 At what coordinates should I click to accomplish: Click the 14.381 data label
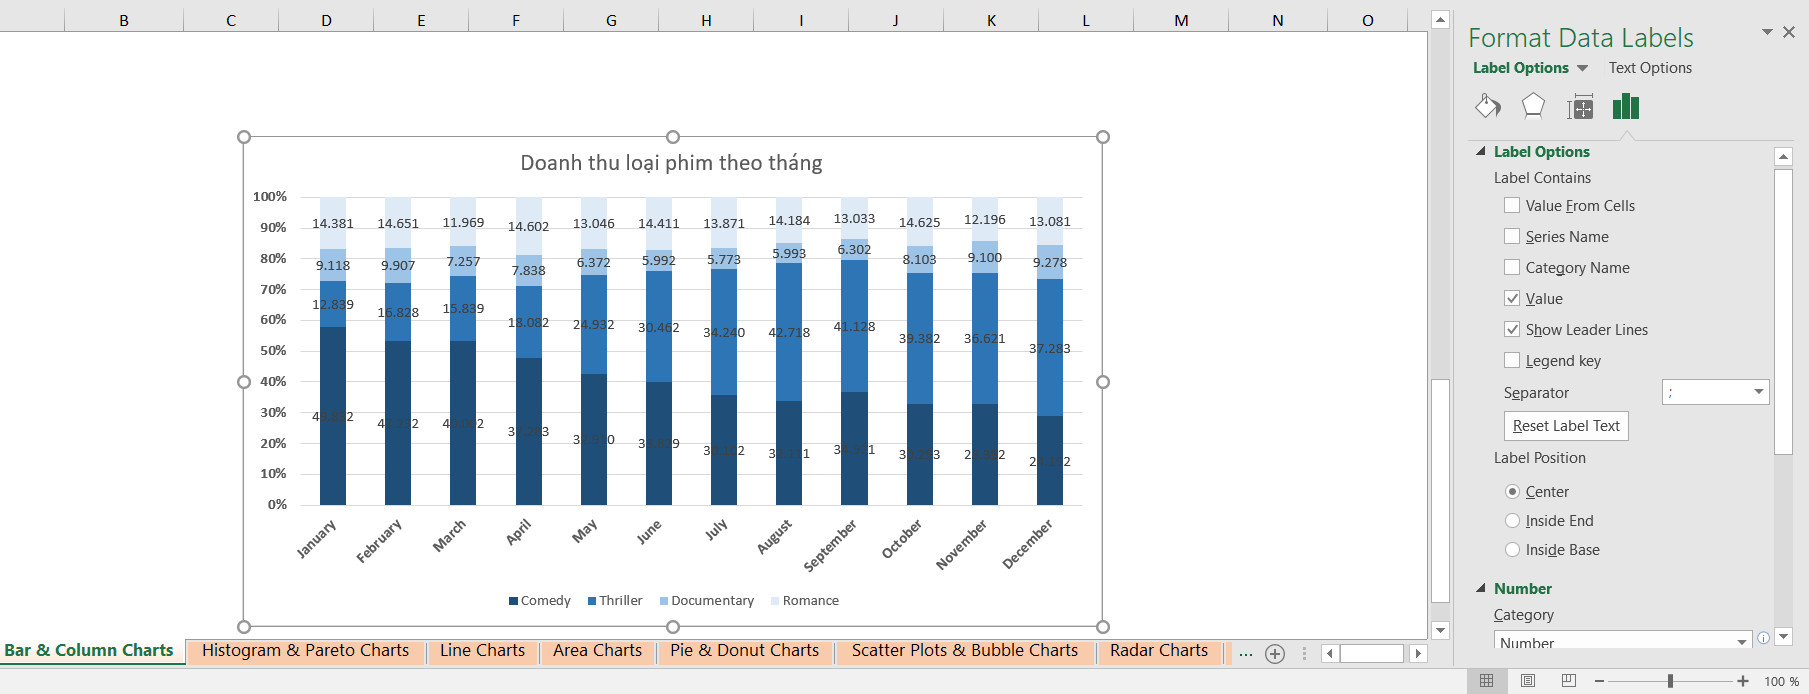click(333, 223)
